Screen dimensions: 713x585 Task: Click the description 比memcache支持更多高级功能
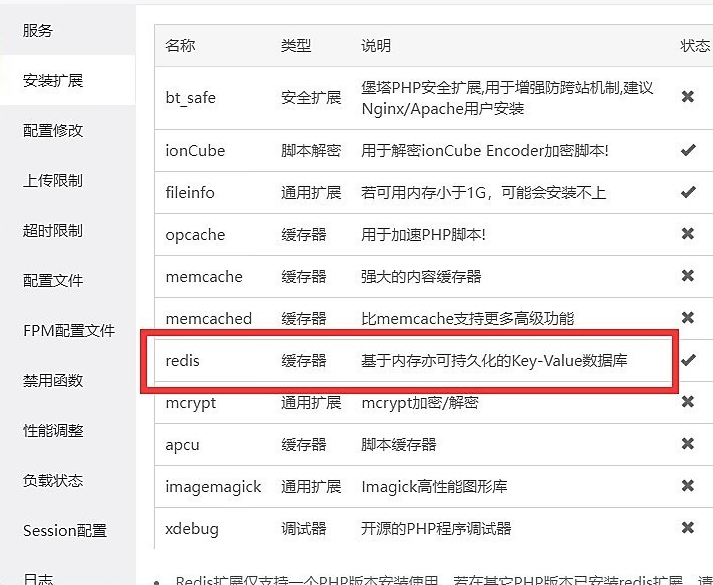pyautogui.click(x=467, y=318)
